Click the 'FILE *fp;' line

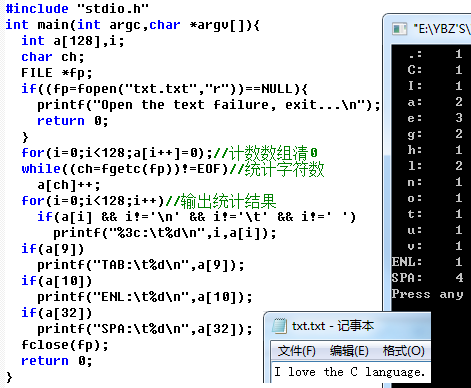click(x=57, y=73)
